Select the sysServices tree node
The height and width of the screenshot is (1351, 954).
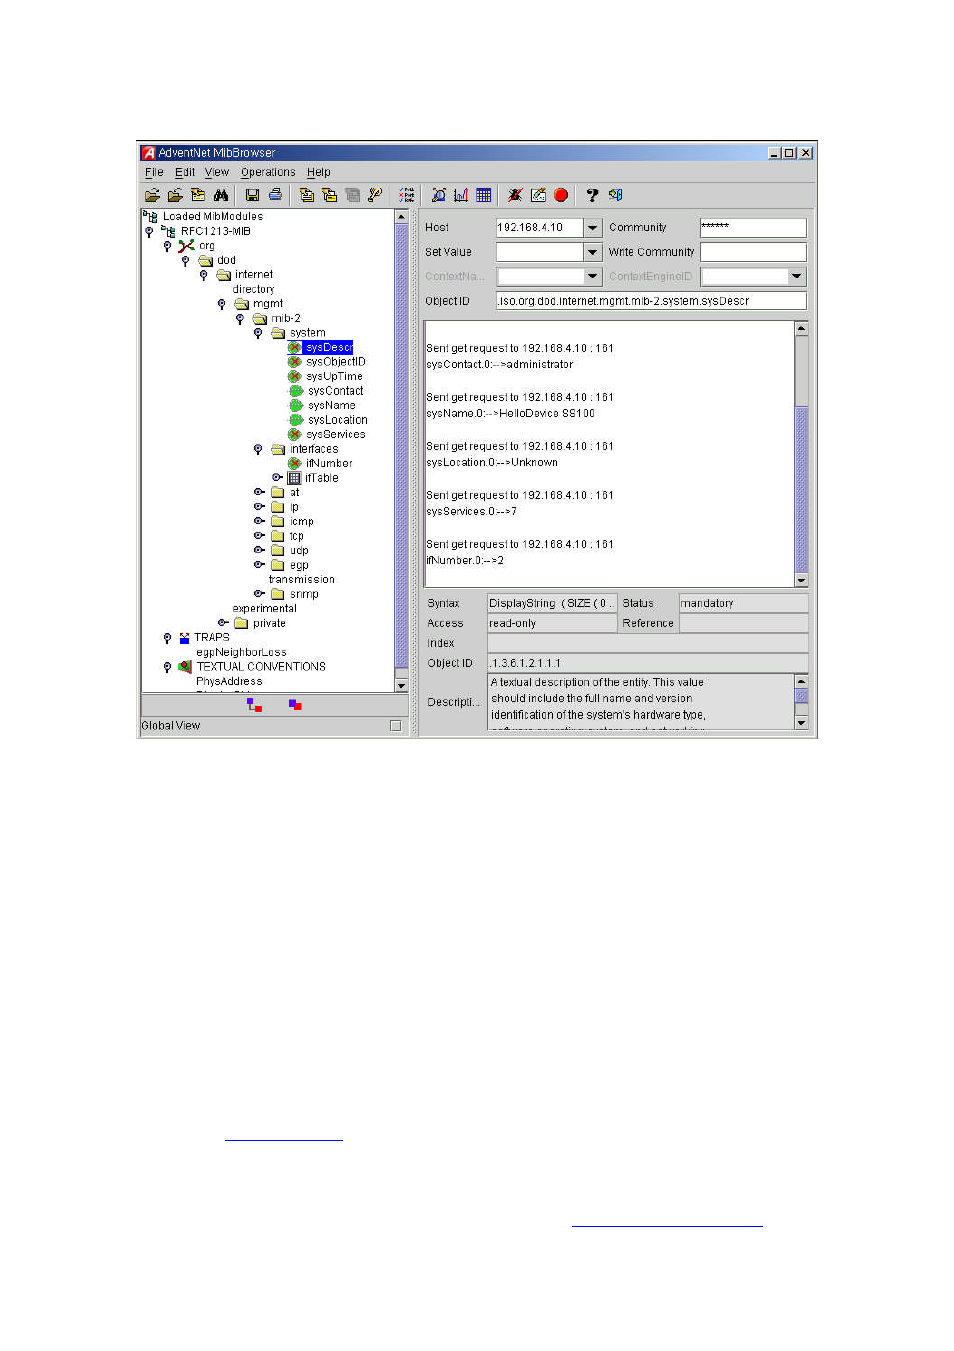(336, 435)
